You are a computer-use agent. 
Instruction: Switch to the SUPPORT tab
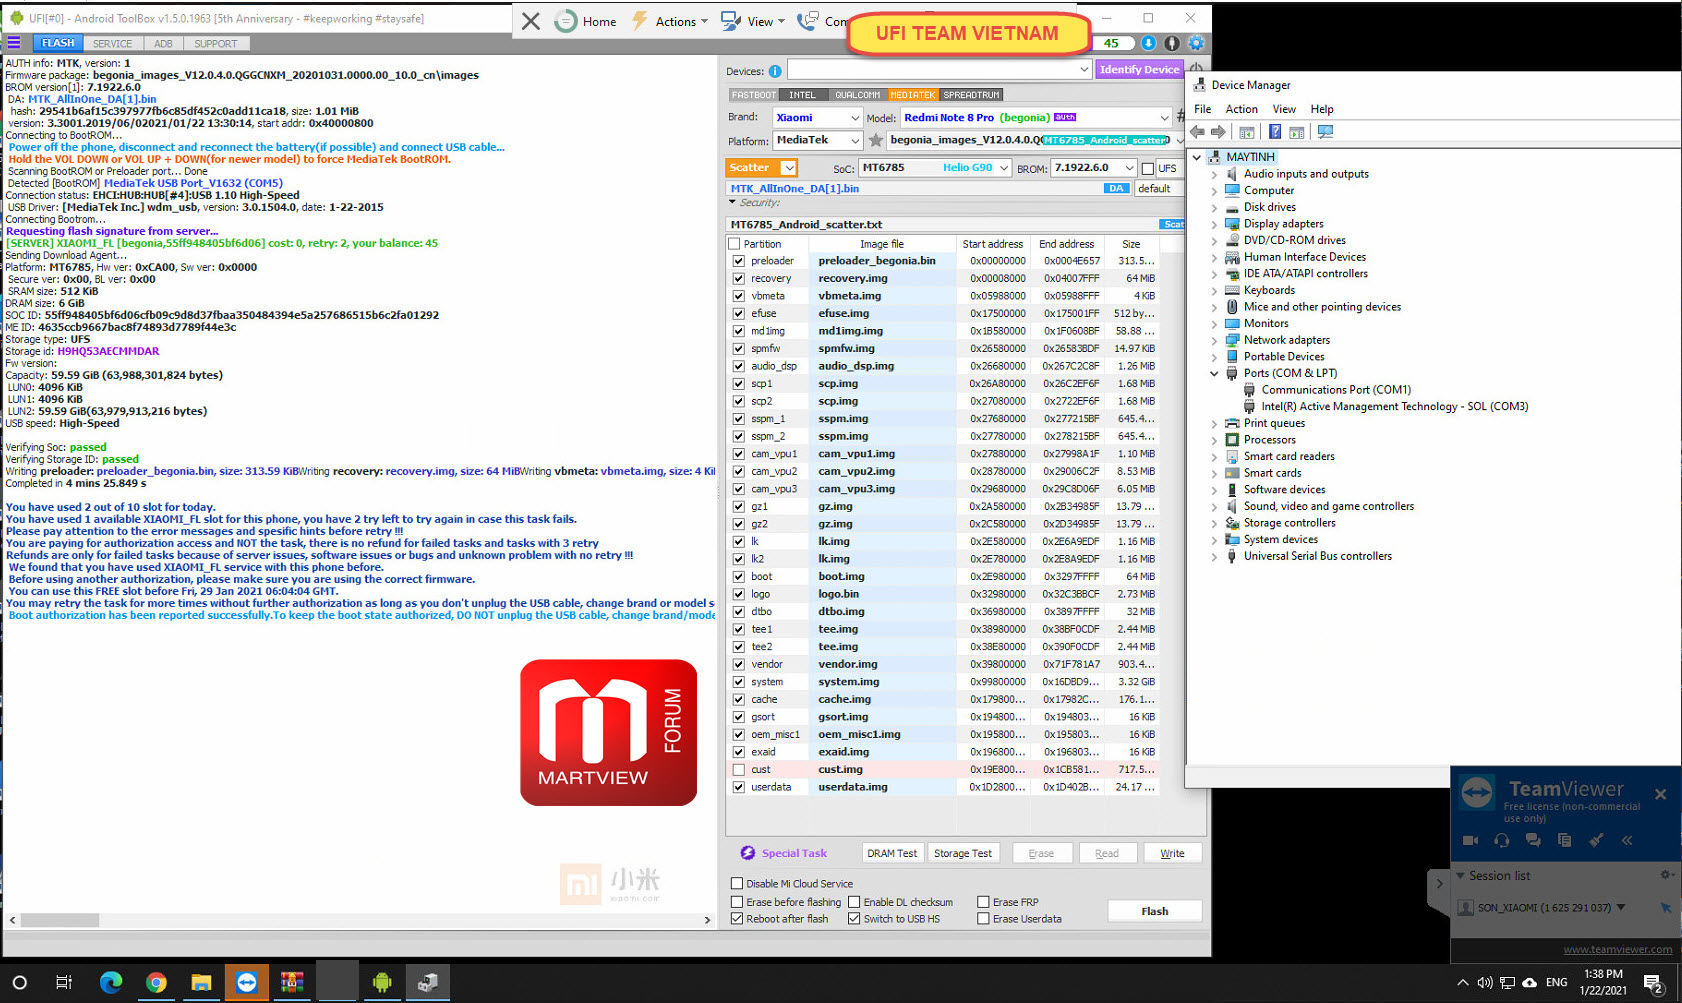(x=216, y=44)
